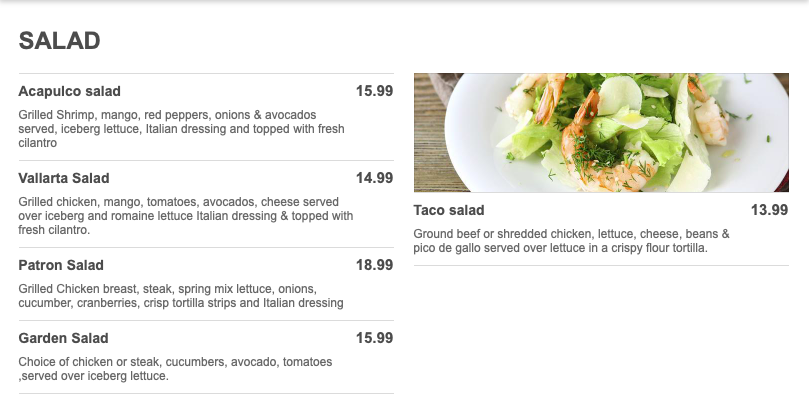Click "fresh cilantro." ending the Vallarta description

(x=55, y=230)
